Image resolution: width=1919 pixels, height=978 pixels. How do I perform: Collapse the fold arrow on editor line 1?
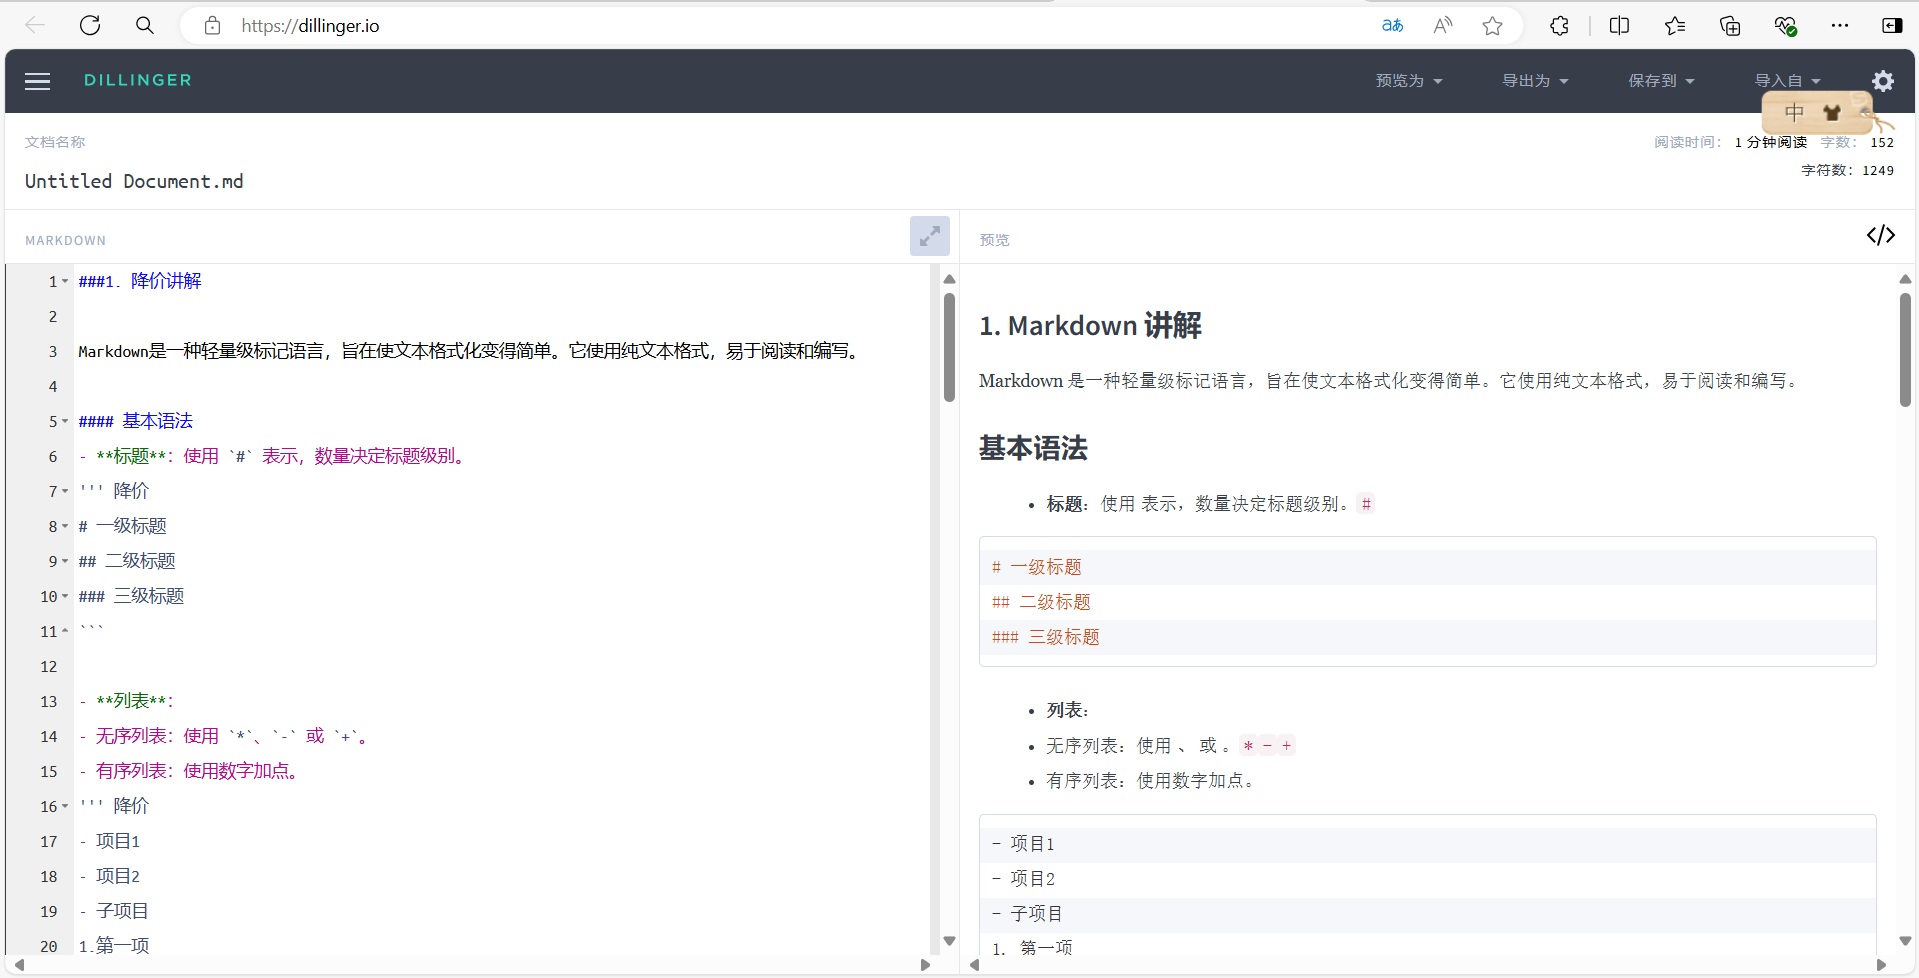click(x=65, y=281)
